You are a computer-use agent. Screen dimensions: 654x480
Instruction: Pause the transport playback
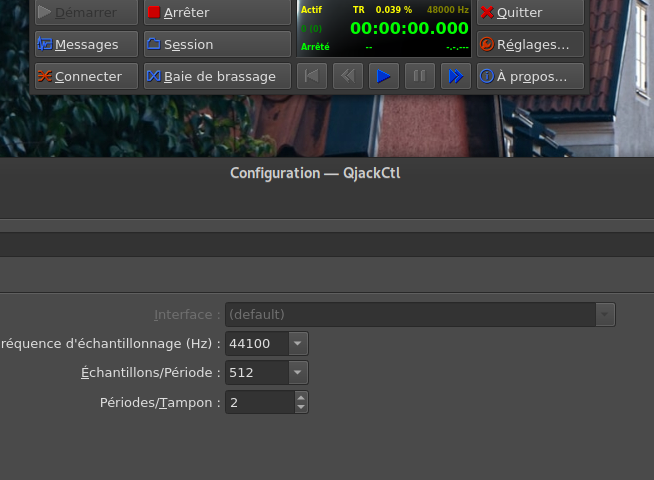(420, 76)
